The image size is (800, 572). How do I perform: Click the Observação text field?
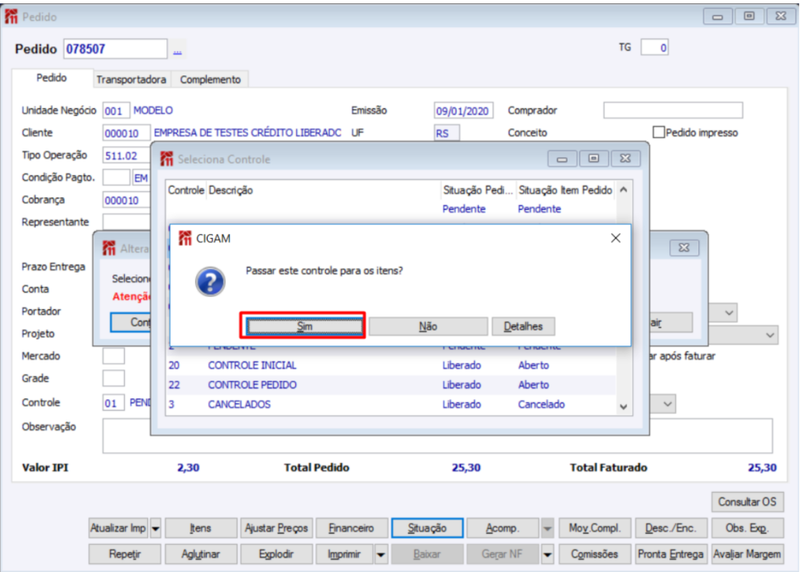(437, 436)
